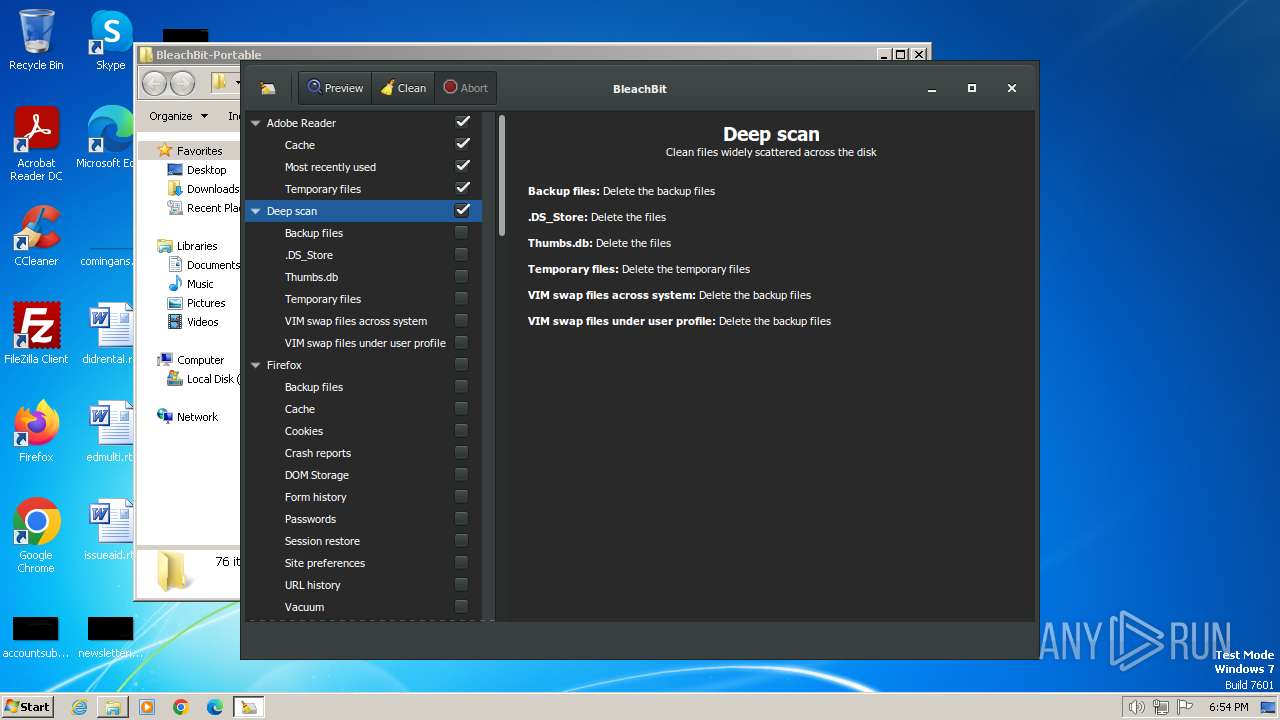This screenshot has width=1280, height=720.
Task: Select Site preferences item
Action: click(x=325, y=563)
